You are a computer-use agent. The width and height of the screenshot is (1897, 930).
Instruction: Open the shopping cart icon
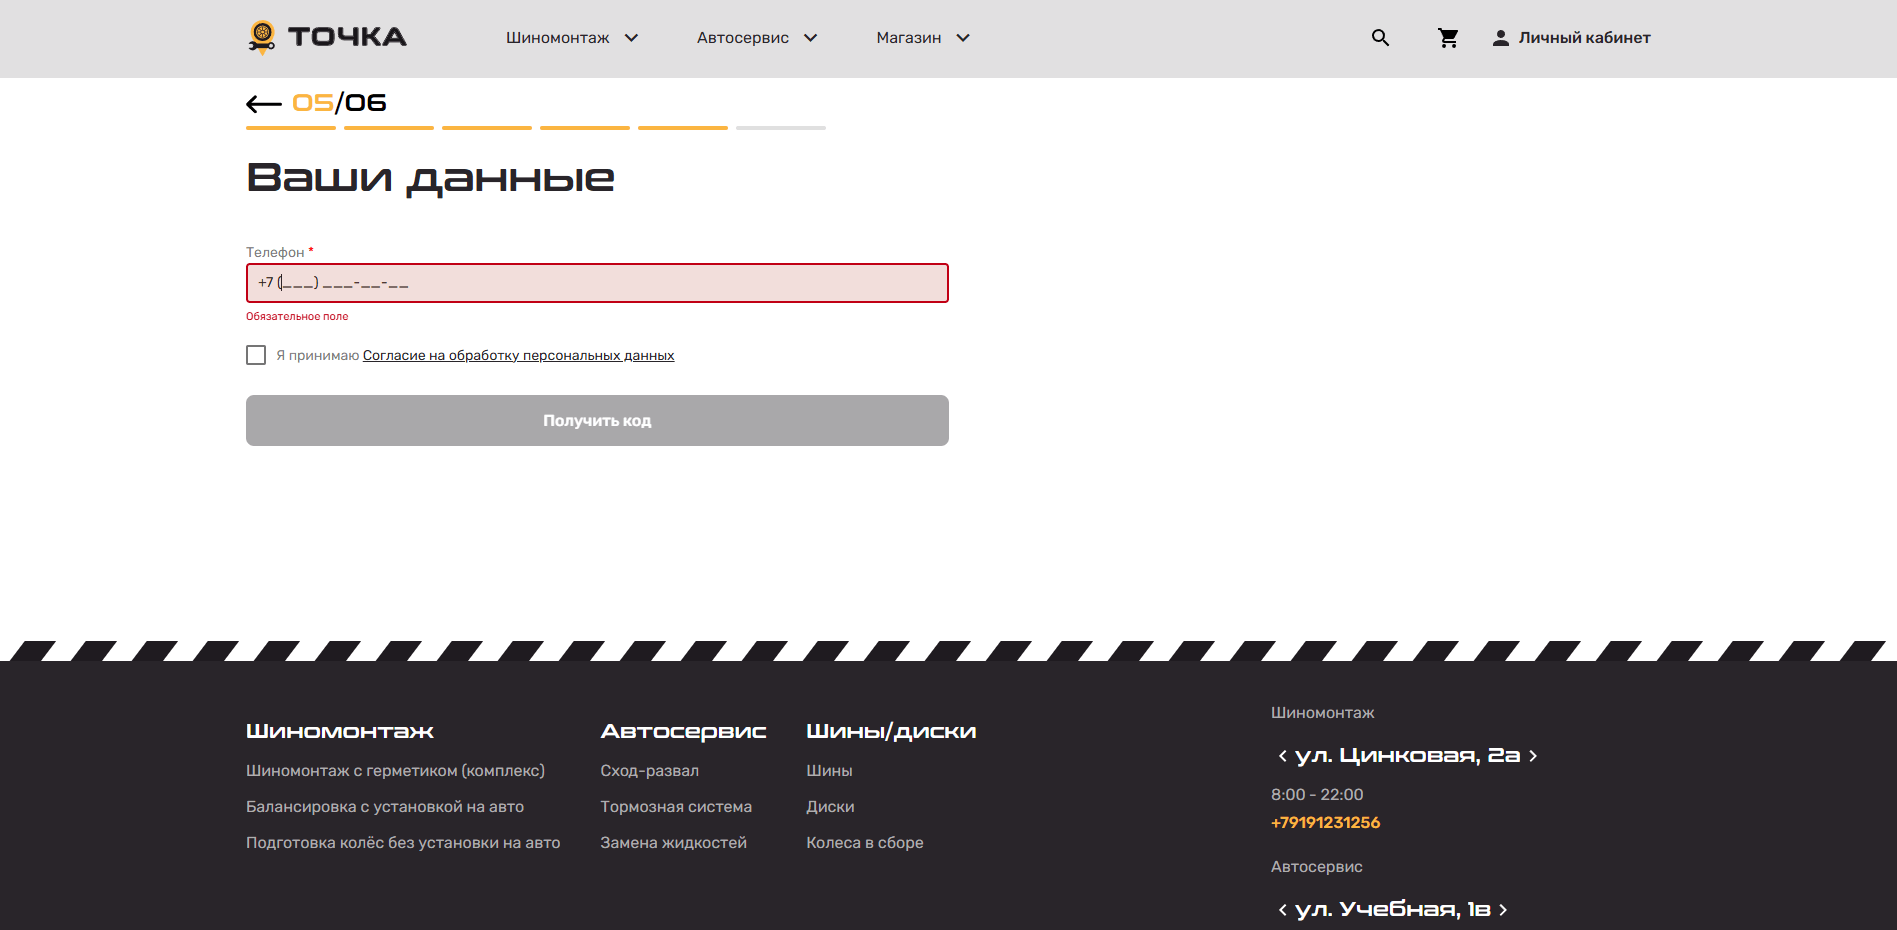point(1447,38)
